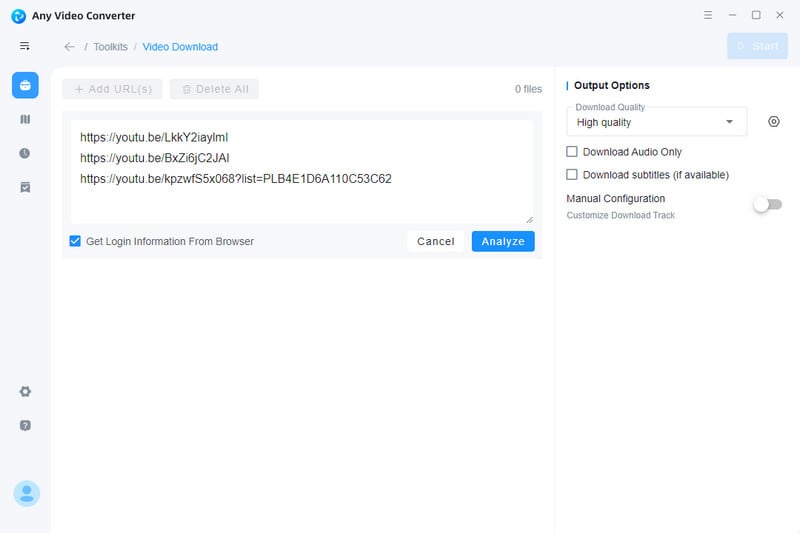
Task: Click the text area resize handle
Action: coord(530,219)
